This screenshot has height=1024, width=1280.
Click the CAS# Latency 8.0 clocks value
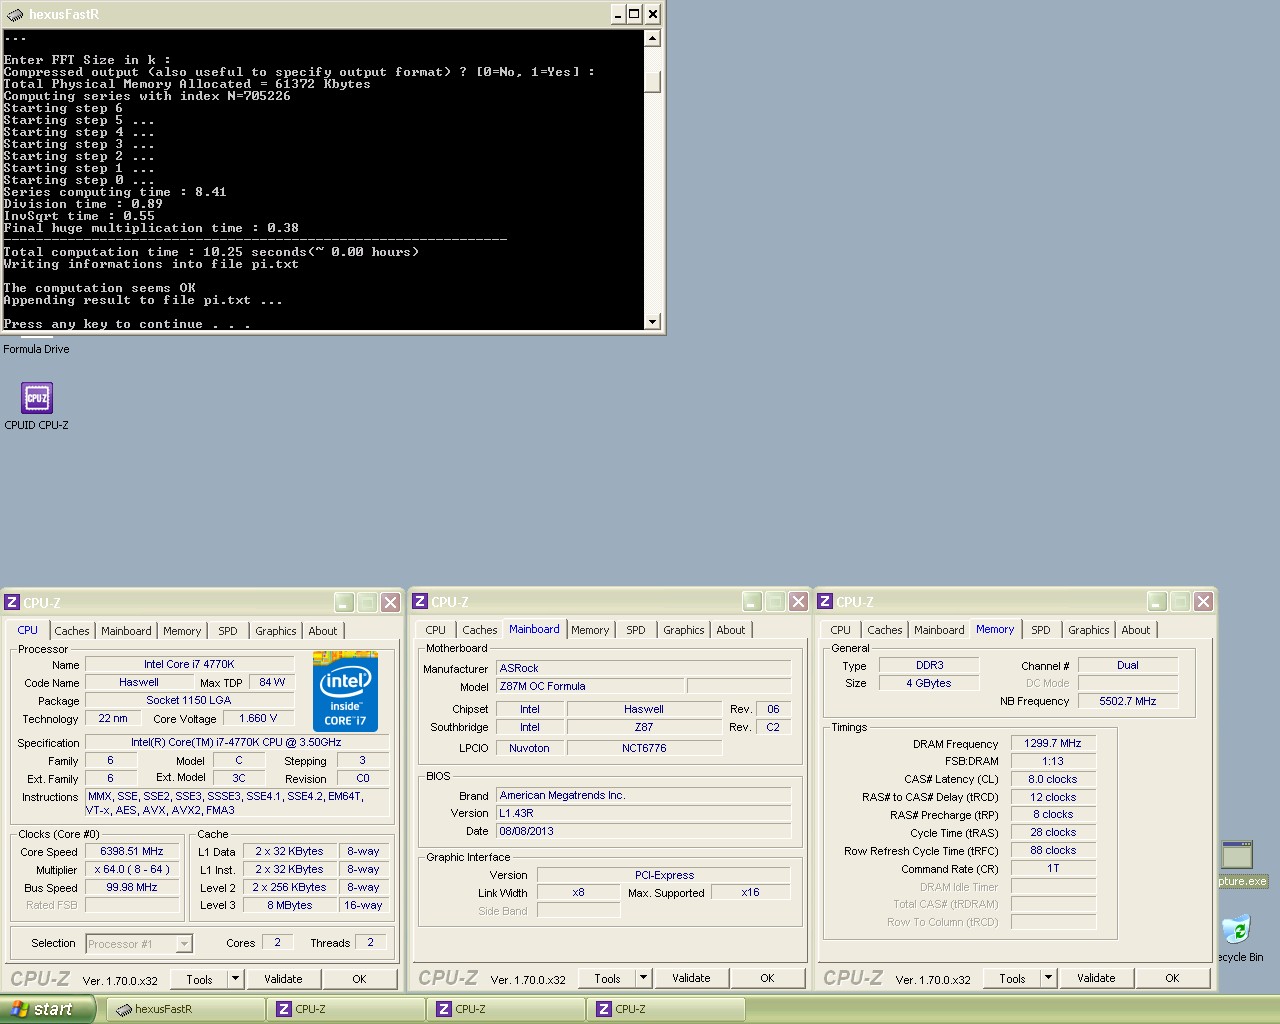click(x=1053, y=779)
